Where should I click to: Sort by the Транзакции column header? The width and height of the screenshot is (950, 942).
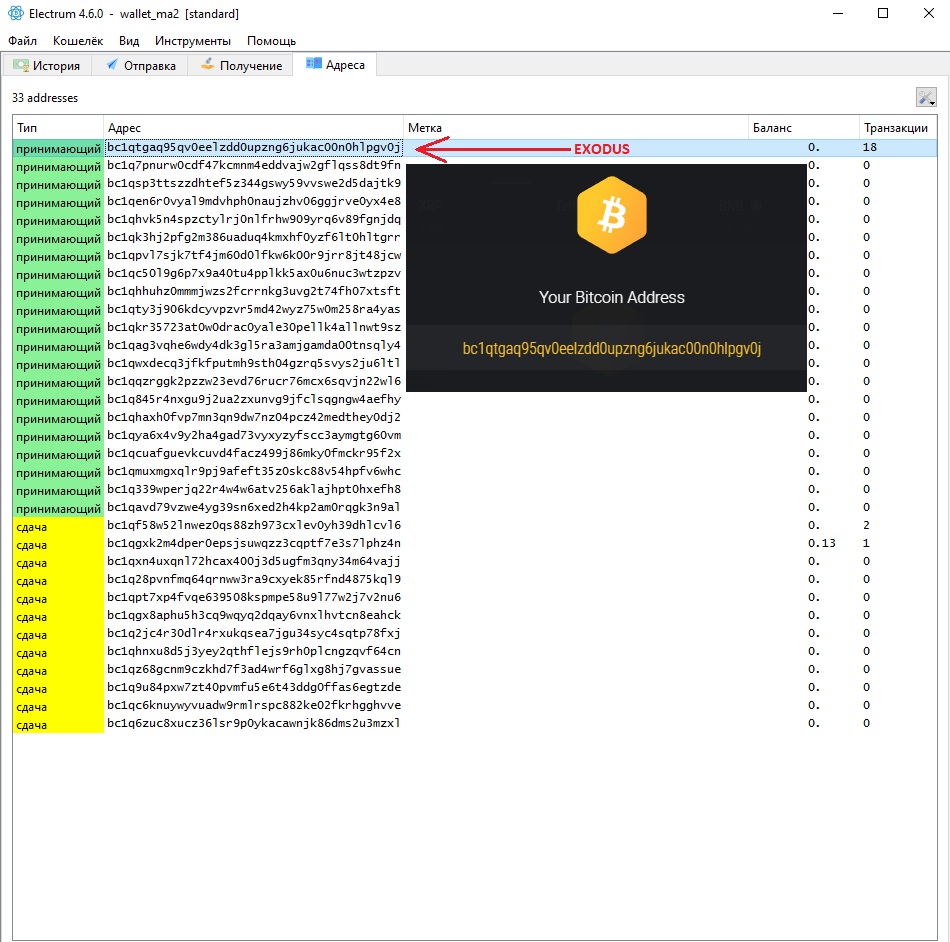point(897,128)
